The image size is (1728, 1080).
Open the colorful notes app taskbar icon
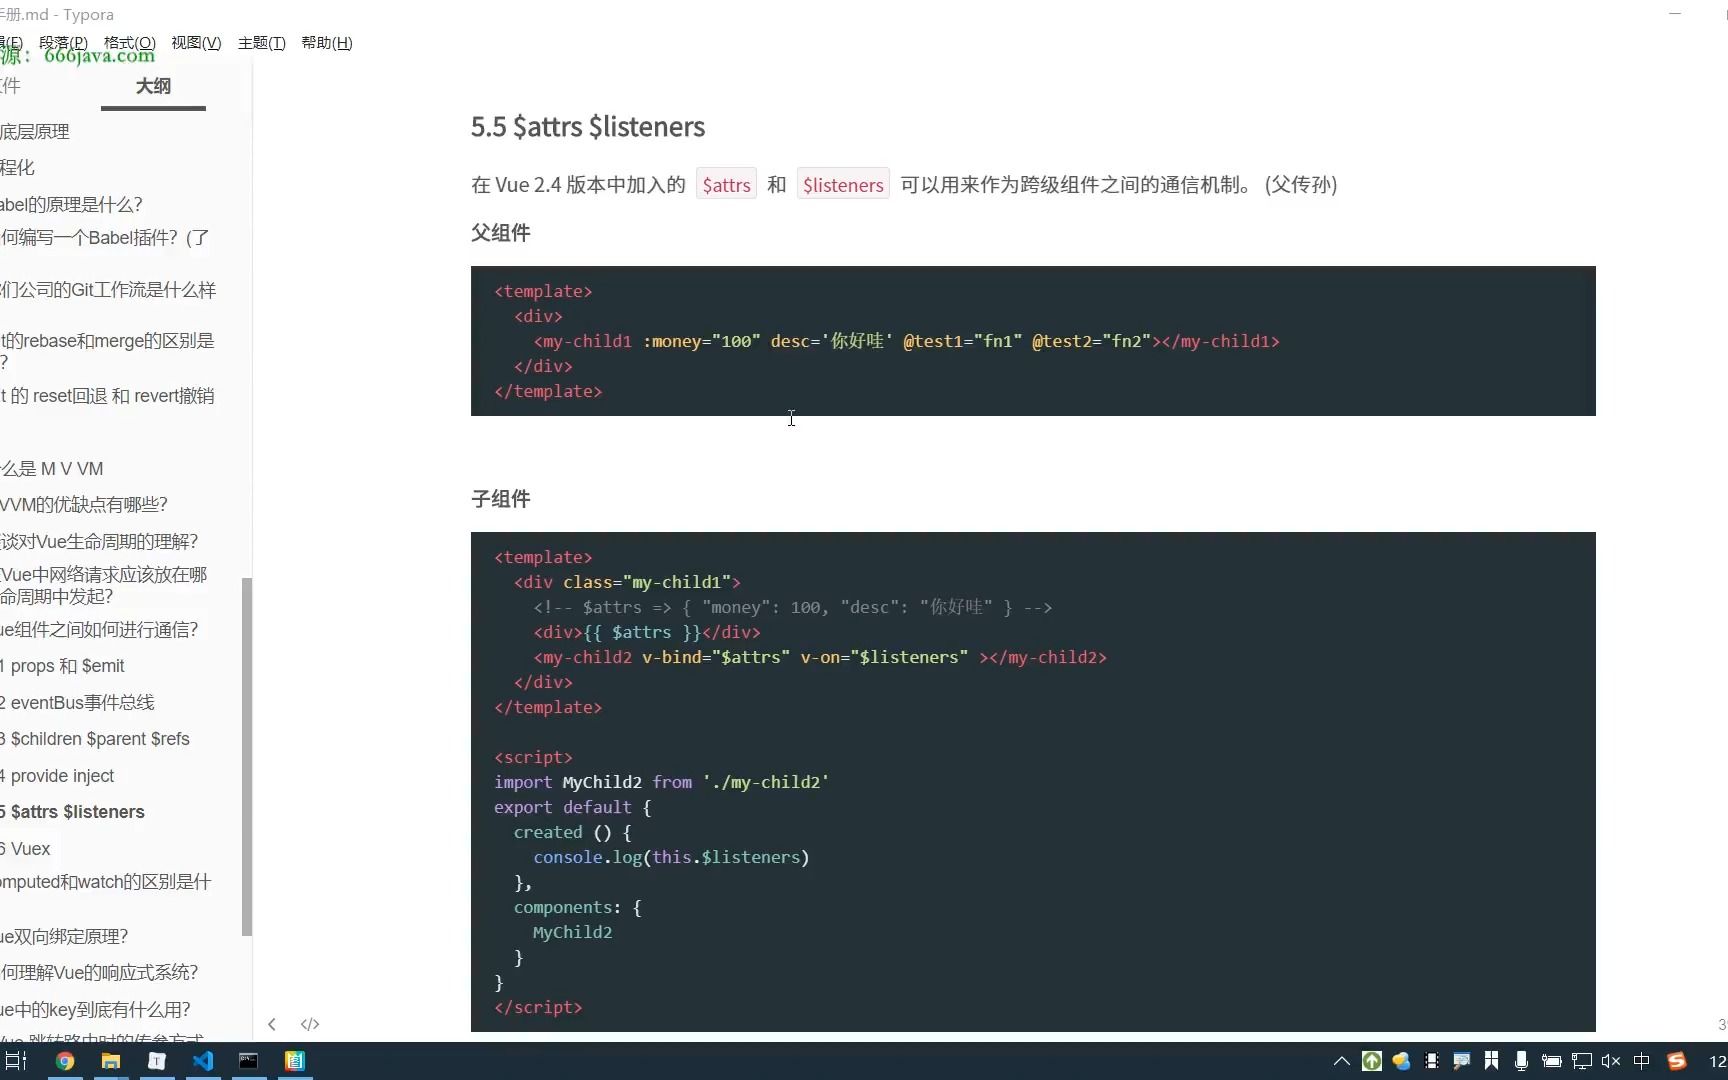click(295, 1061)
